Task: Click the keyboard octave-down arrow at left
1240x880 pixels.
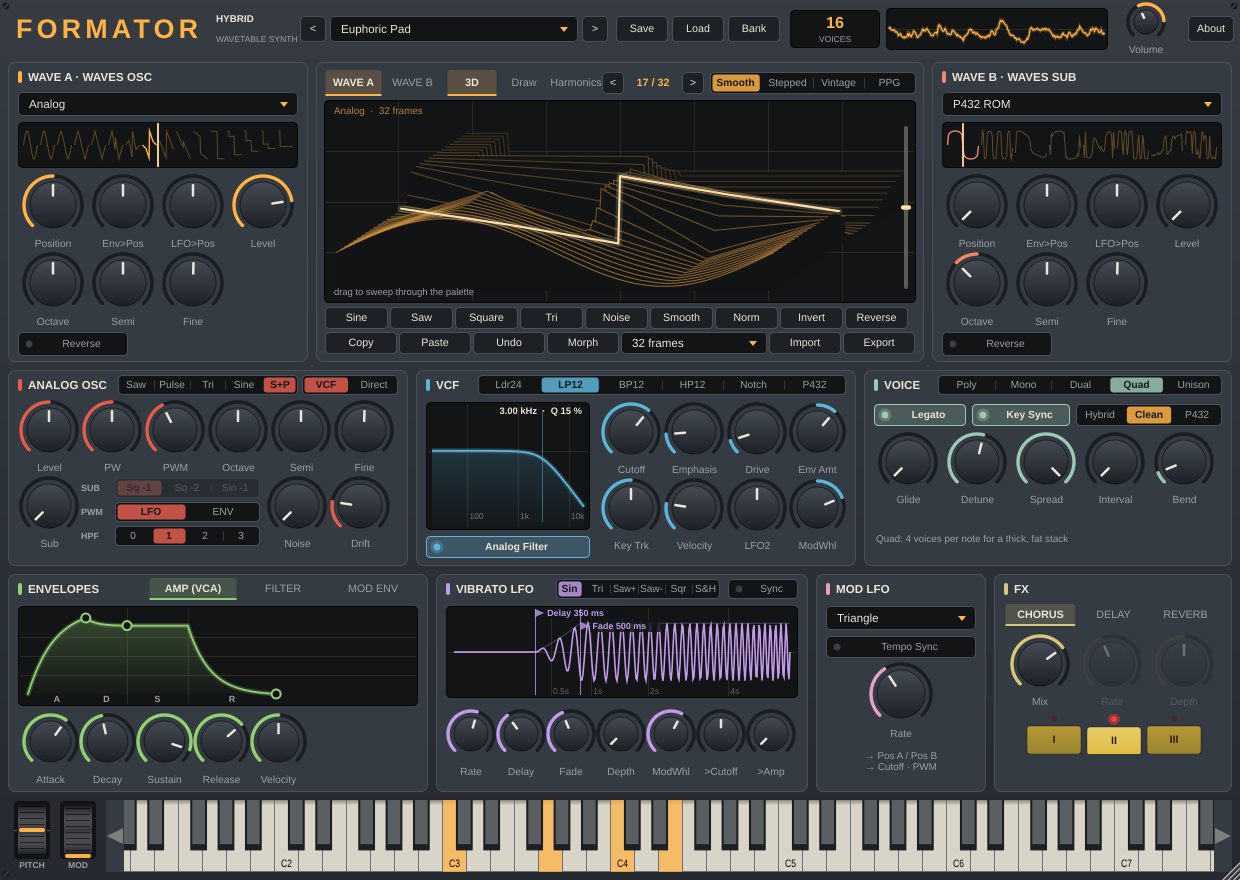Action: tap(115, 836)
